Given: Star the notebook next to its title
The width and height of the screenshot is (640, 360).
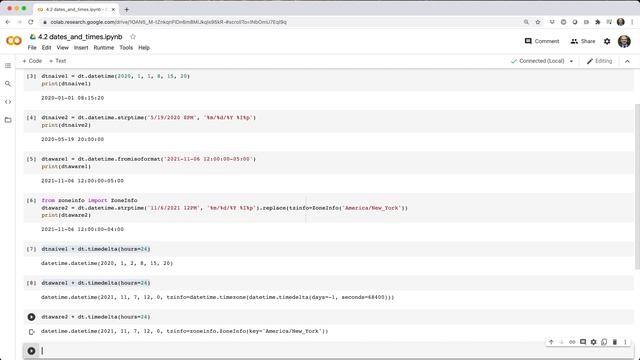Looking at the screenshot, I should pos(133,37).
